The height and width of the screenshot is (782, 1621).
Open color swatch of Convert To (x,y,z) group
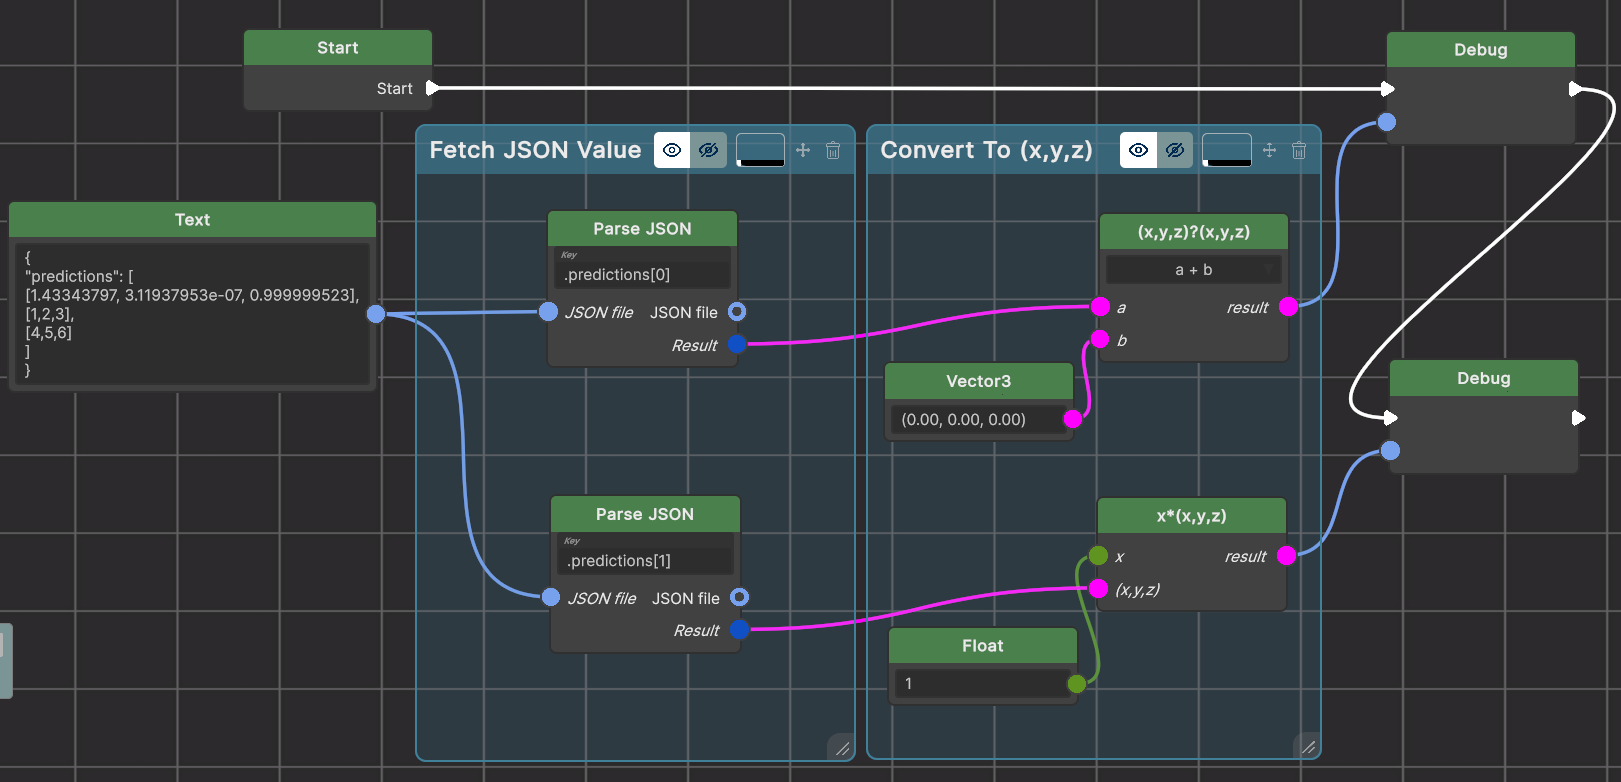tap(1226, 150)
